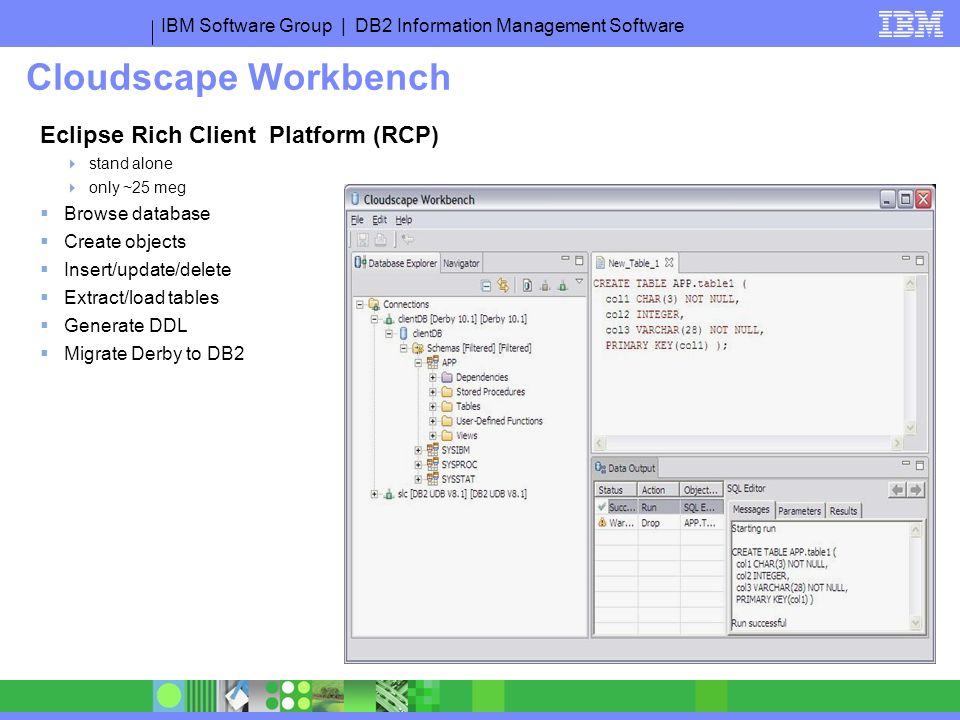Open Database Explorer view menu triangle

579,282
